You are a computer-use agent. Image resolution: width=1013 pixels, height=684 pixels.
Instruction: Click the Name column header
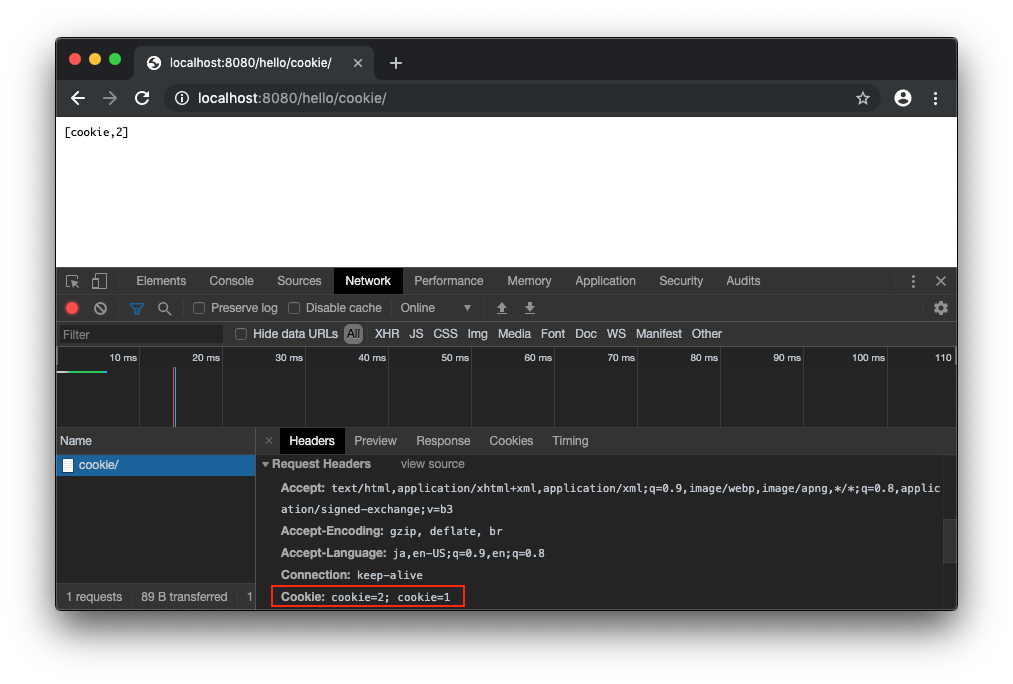[156, 440]
